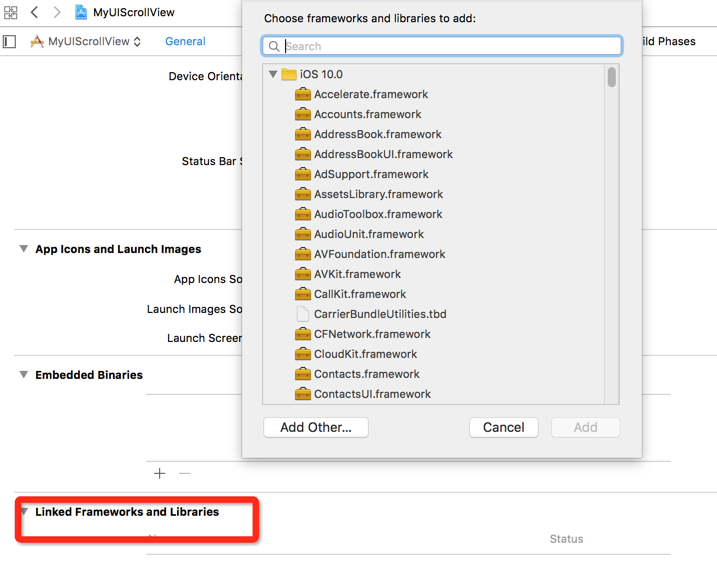Collapse the Embedded Binaries section

[x=23, y=374]
